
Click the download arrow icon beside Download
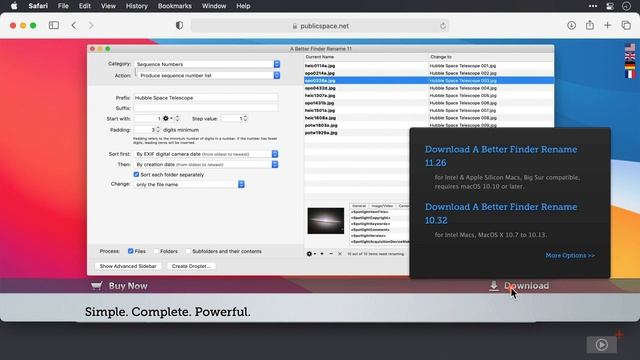[x=494, y=286]
